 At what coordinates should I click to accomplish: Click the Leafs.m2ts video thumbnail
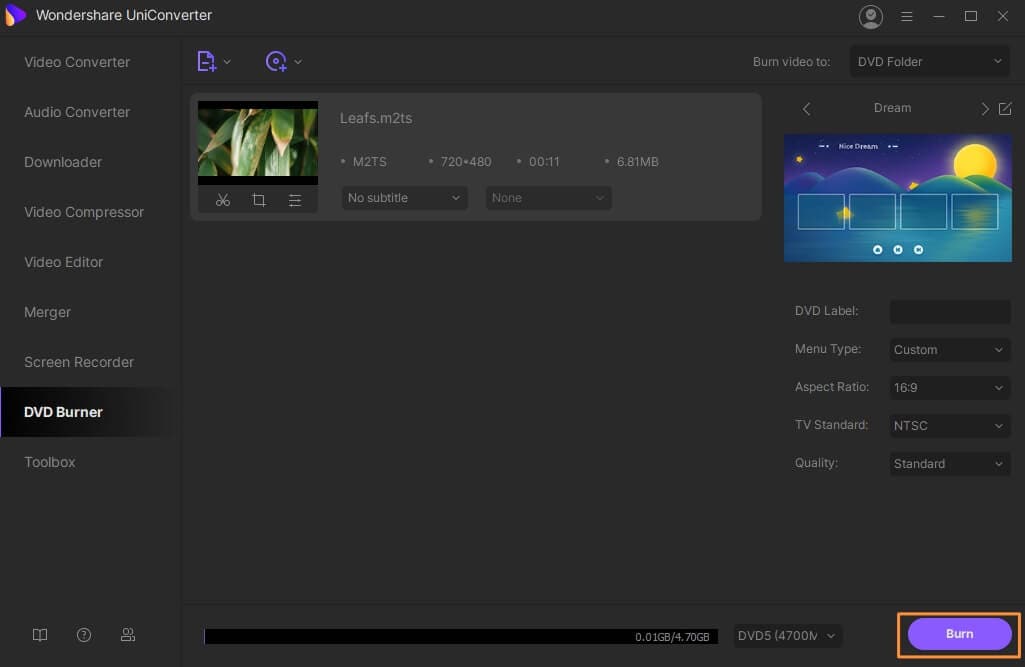click(258, 143)
